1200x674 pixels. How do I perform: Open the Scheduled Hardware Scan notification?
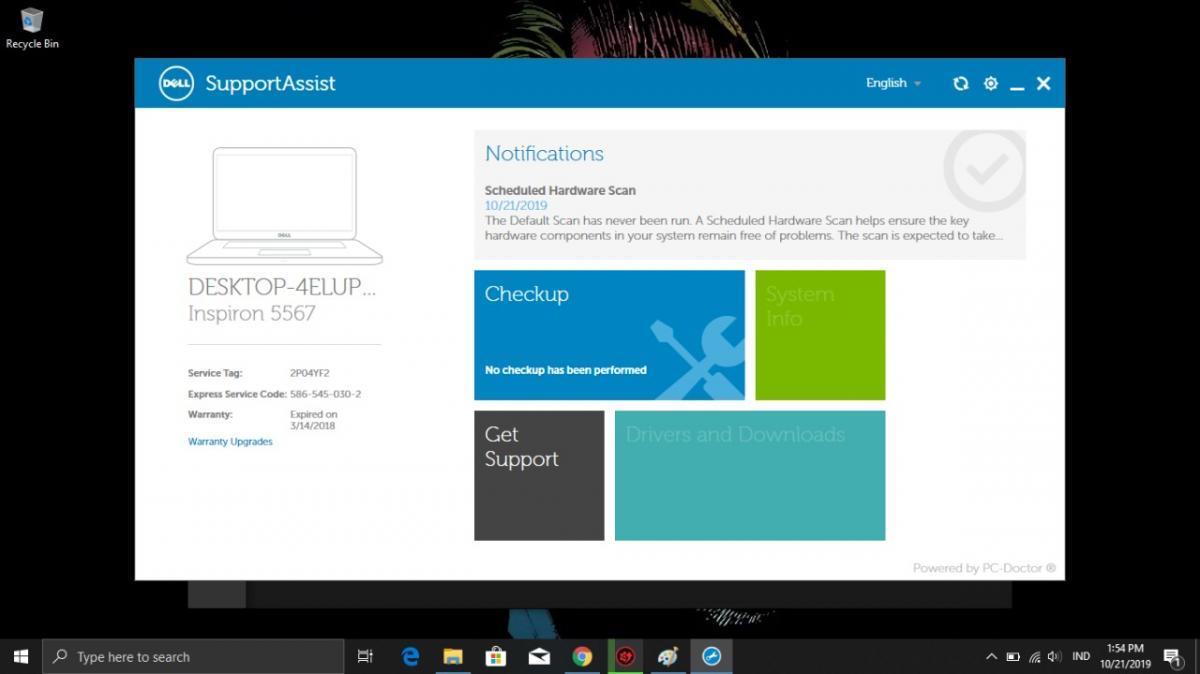[560, 190]
